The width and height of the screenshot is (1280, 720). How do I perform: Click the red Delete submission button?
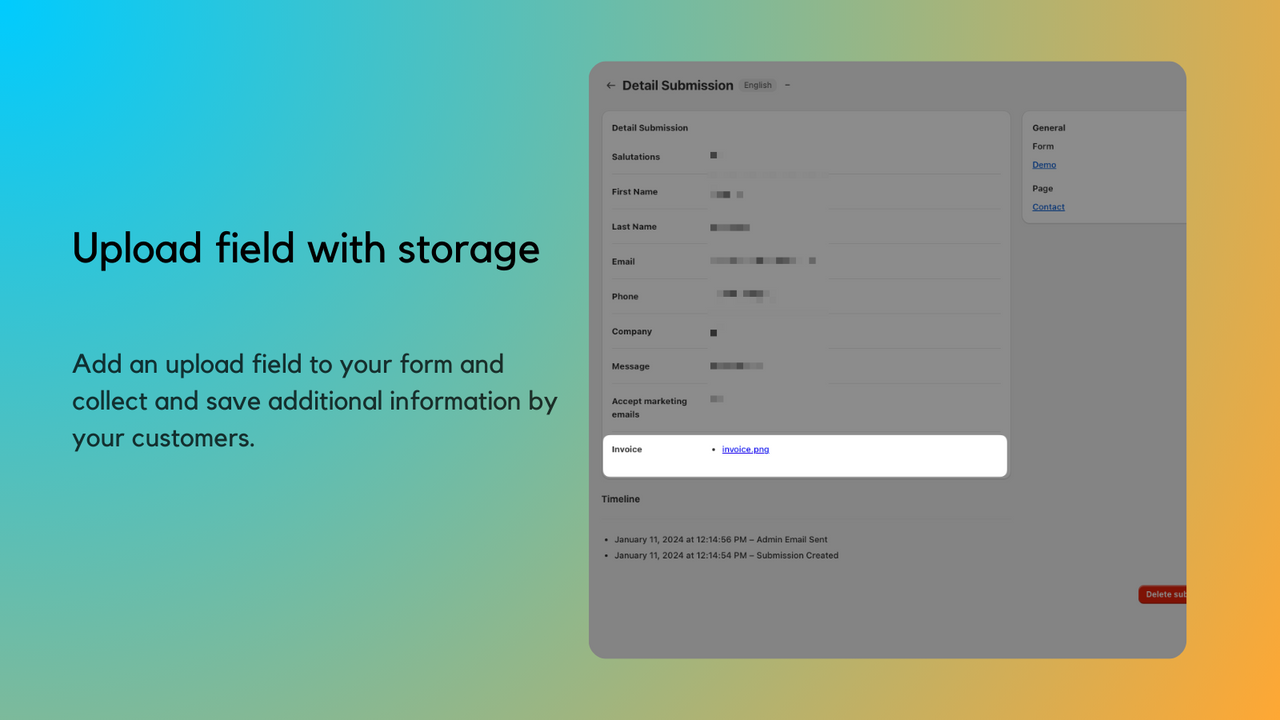1162,594
